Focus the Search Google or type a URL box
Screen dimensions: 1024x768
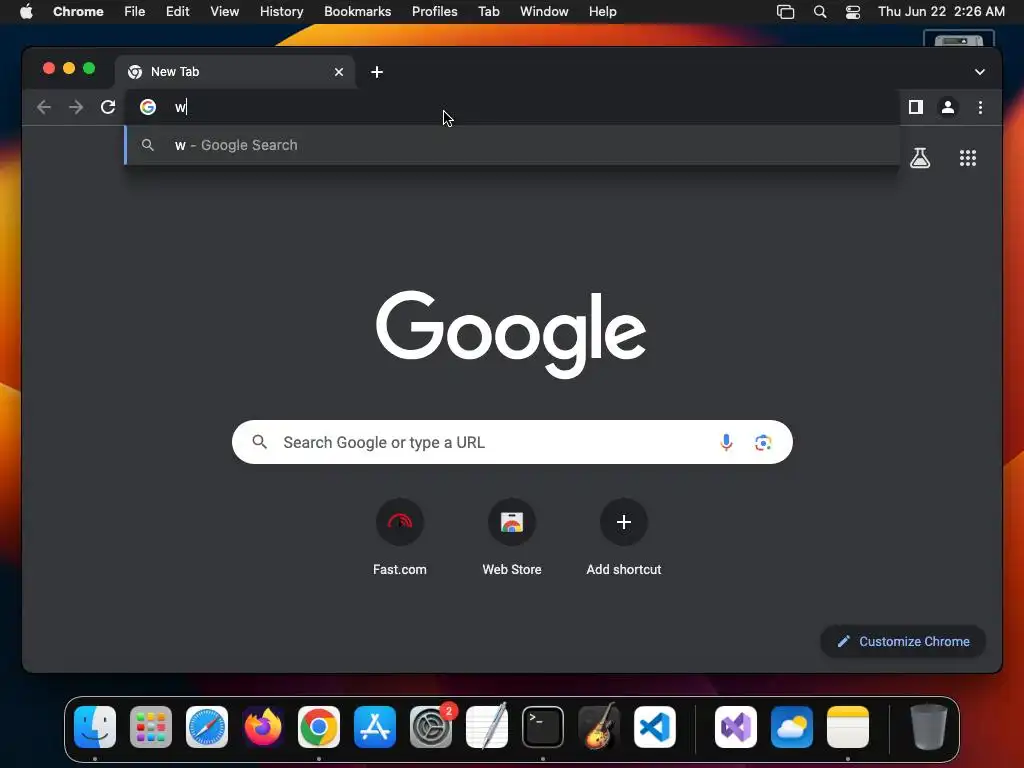point(512,442)
